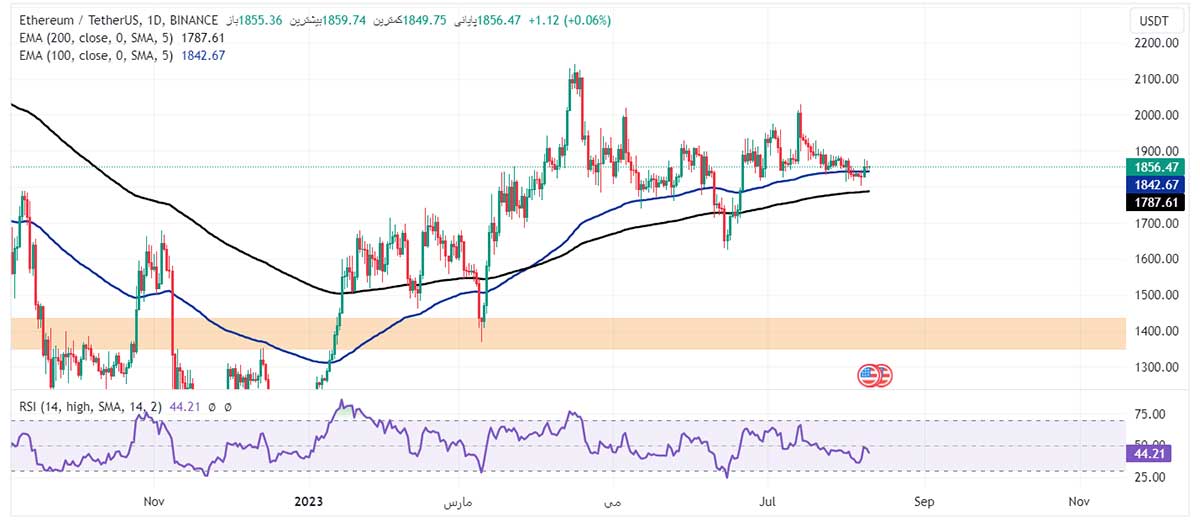Select the EMA 100 indicator legend
Screen dimensions: 1200x522
95,56
